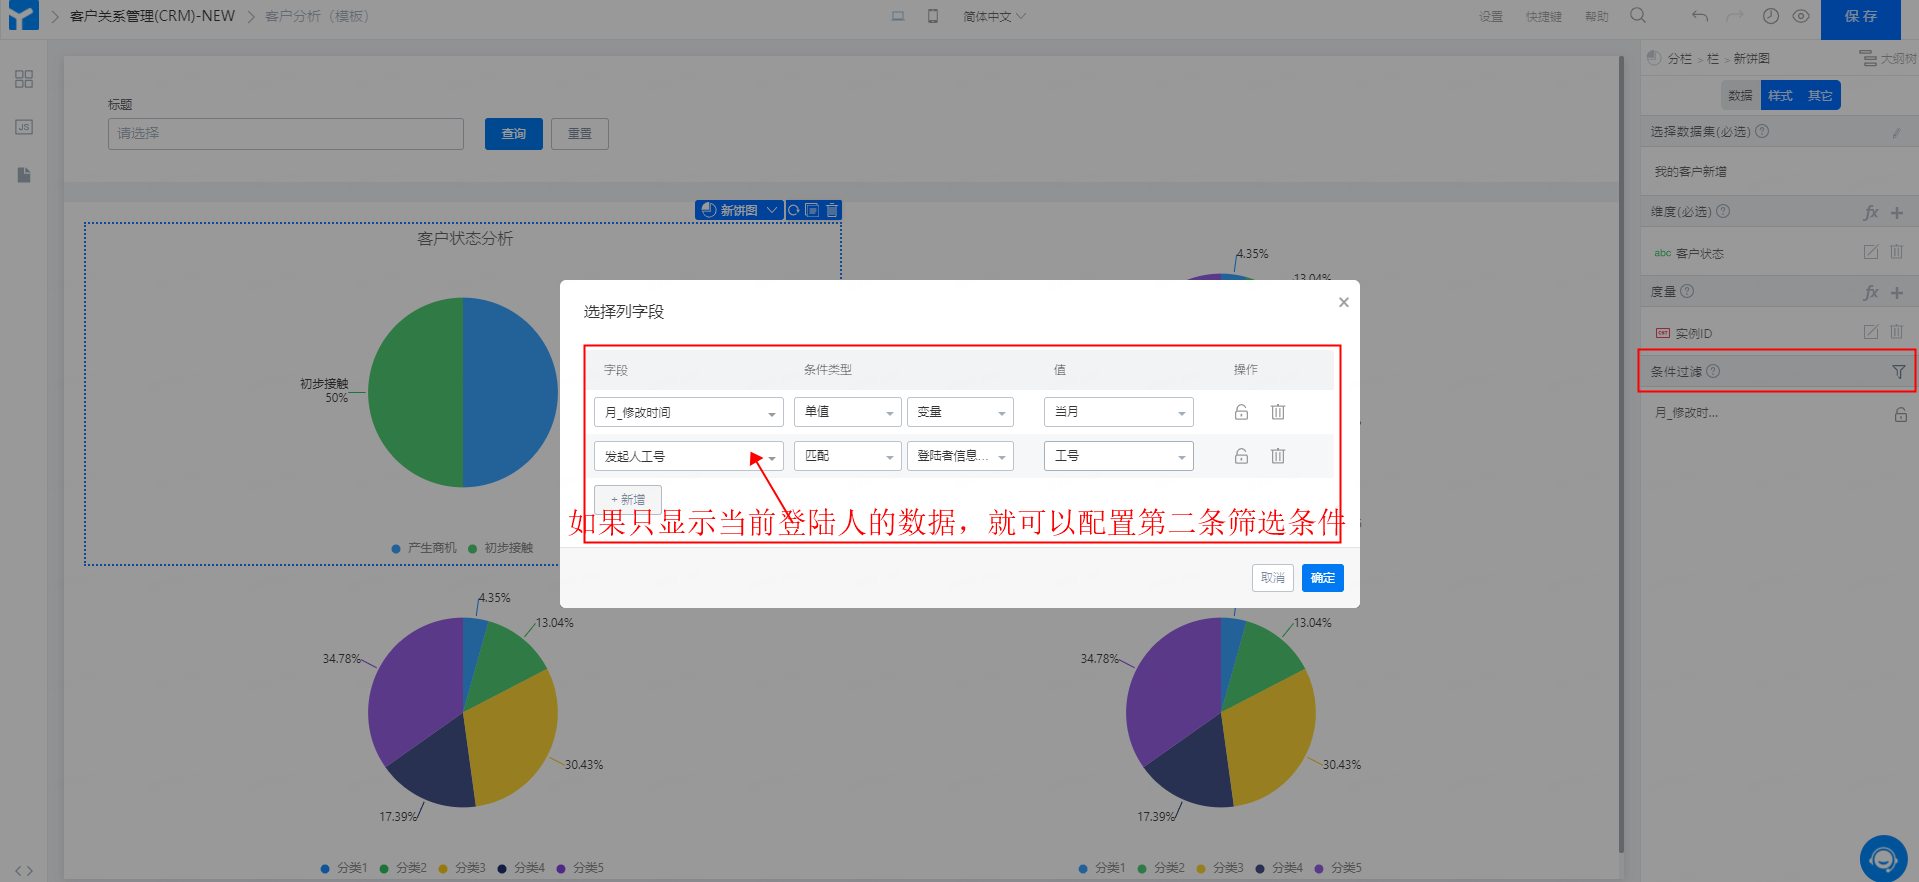This screenshot has width=1919, height=882.
Task: Open 设置 in the top bar
Action: tap(1491, 17)
